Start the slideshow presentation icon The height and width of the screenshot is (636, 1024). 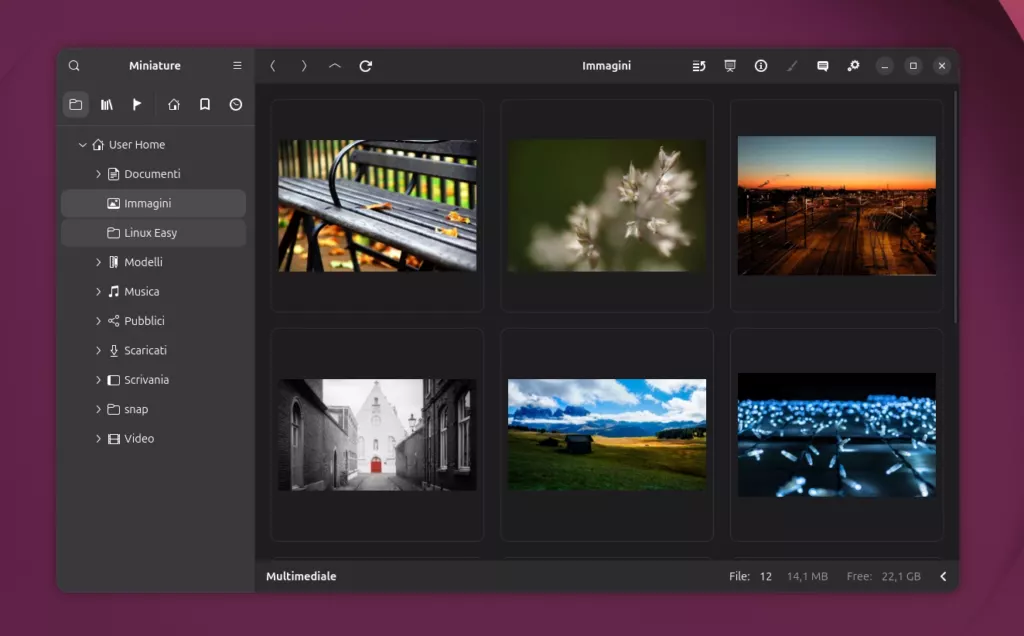[730, 66]
